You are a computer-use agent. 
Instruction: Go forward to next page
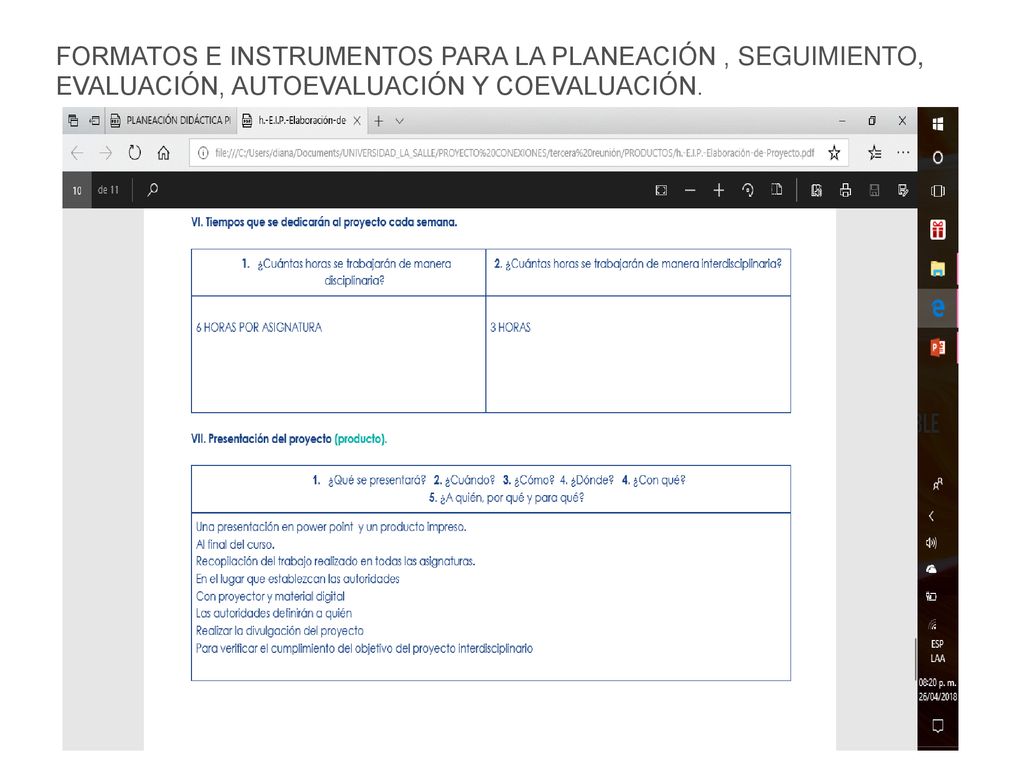pyautogui.click(x=106, y=153)
